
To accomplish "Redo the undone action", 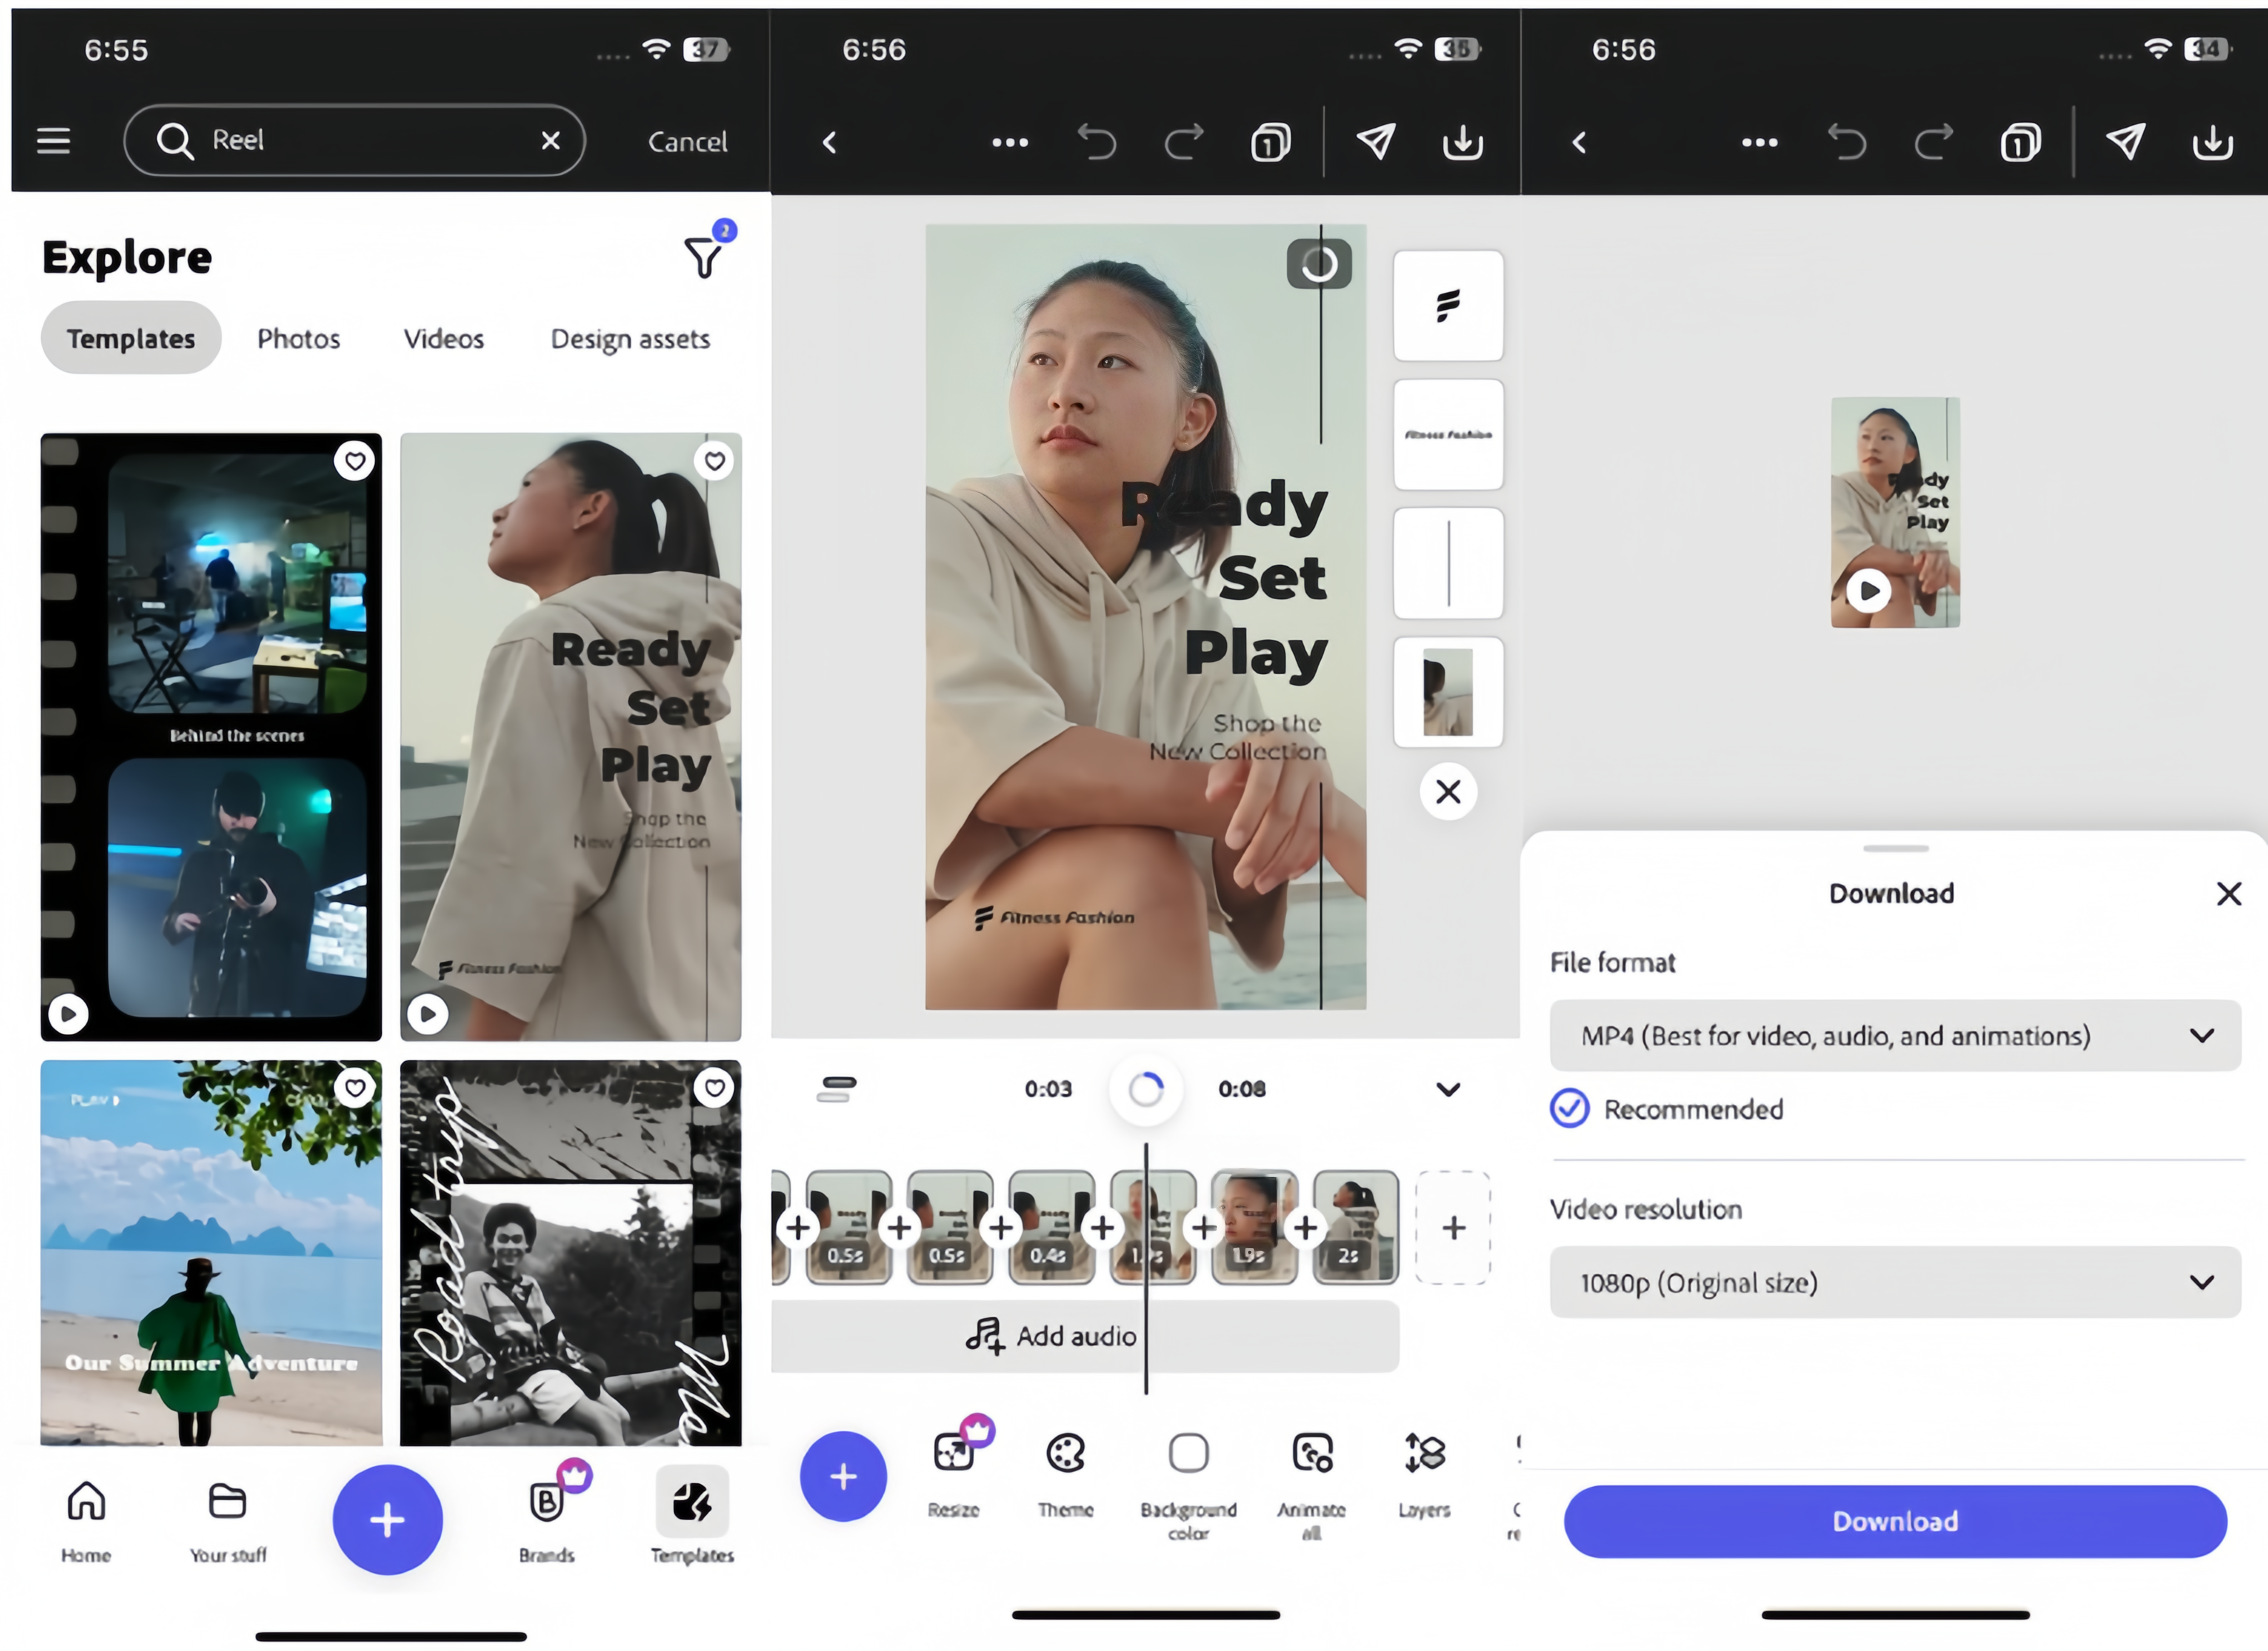I will (x=1184, y=141).
